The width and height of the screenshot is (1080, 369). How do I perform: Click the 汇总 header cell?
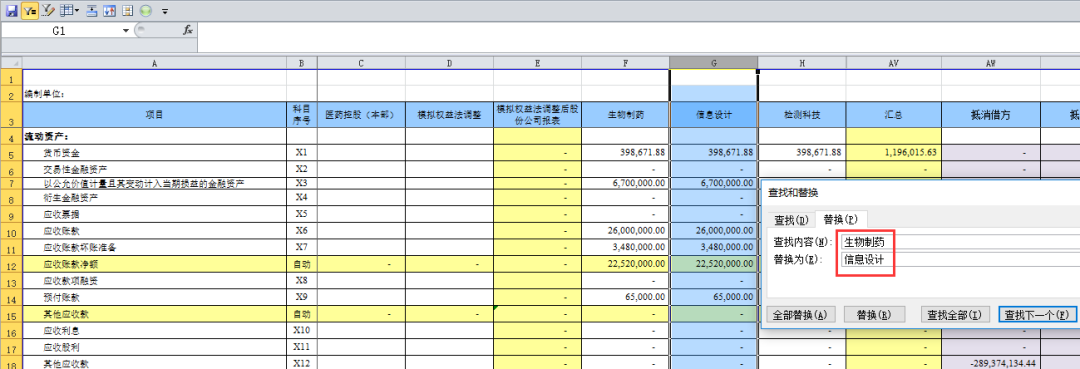coord(893,115)
